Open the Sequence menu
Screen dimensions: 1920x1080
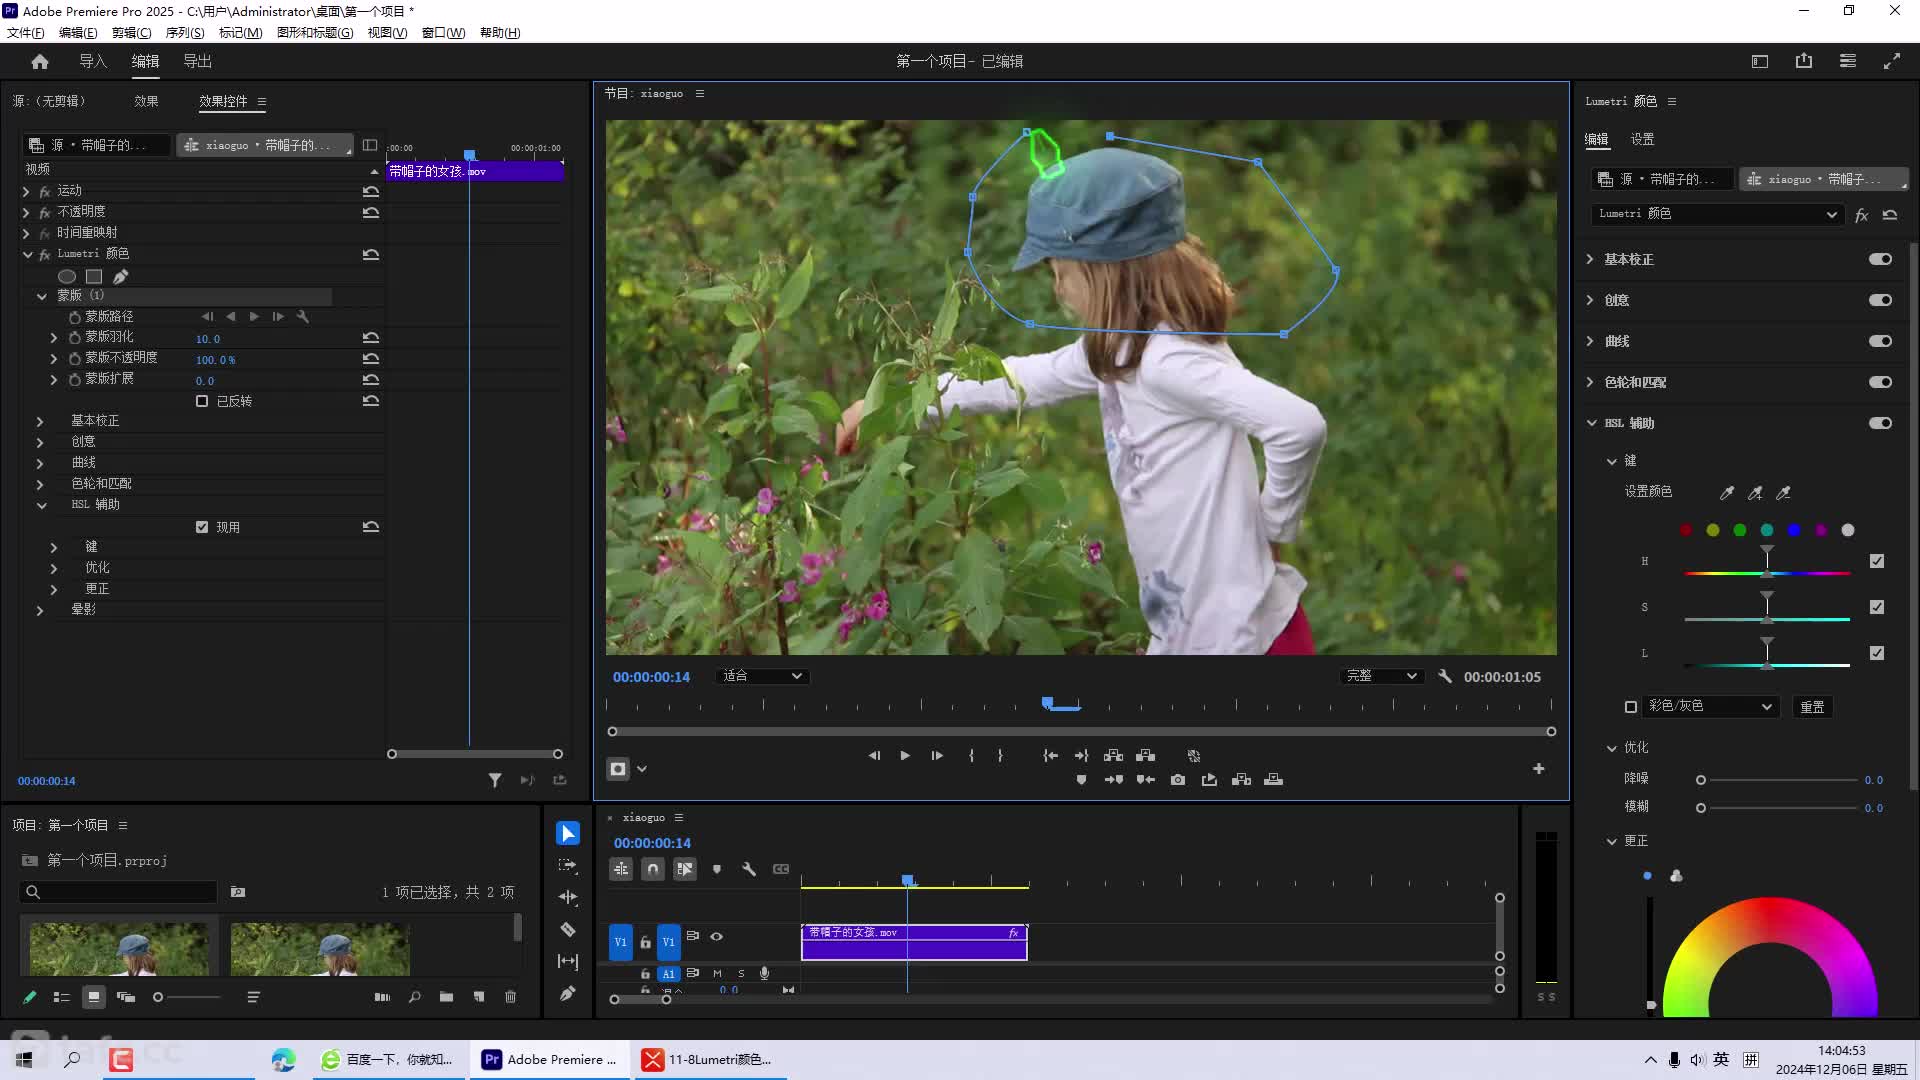[x=185, y=33]
